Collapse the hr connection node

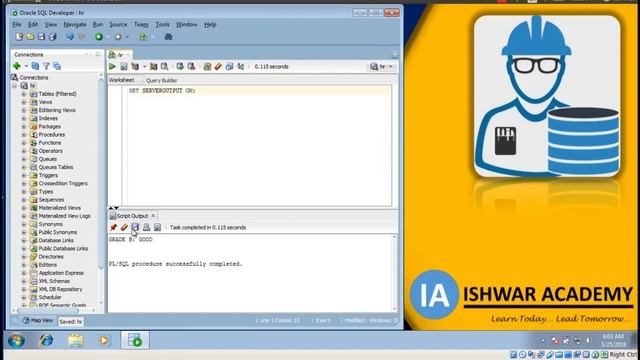15,86
